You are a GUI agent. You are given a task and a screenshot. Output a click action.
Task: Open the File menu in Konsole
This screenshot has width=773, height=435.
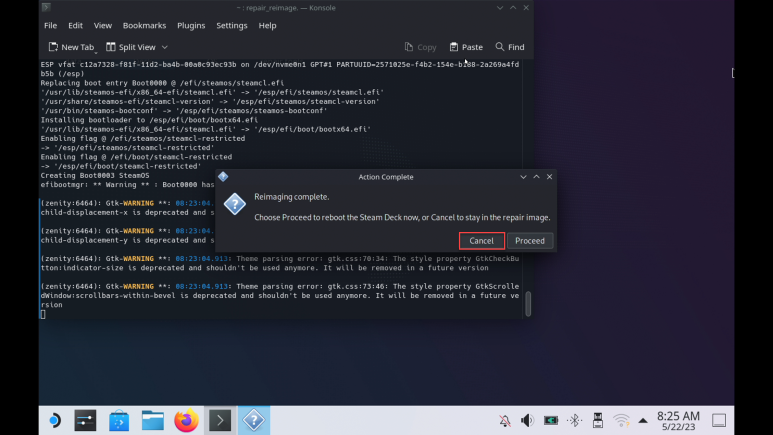click(50, 26)
